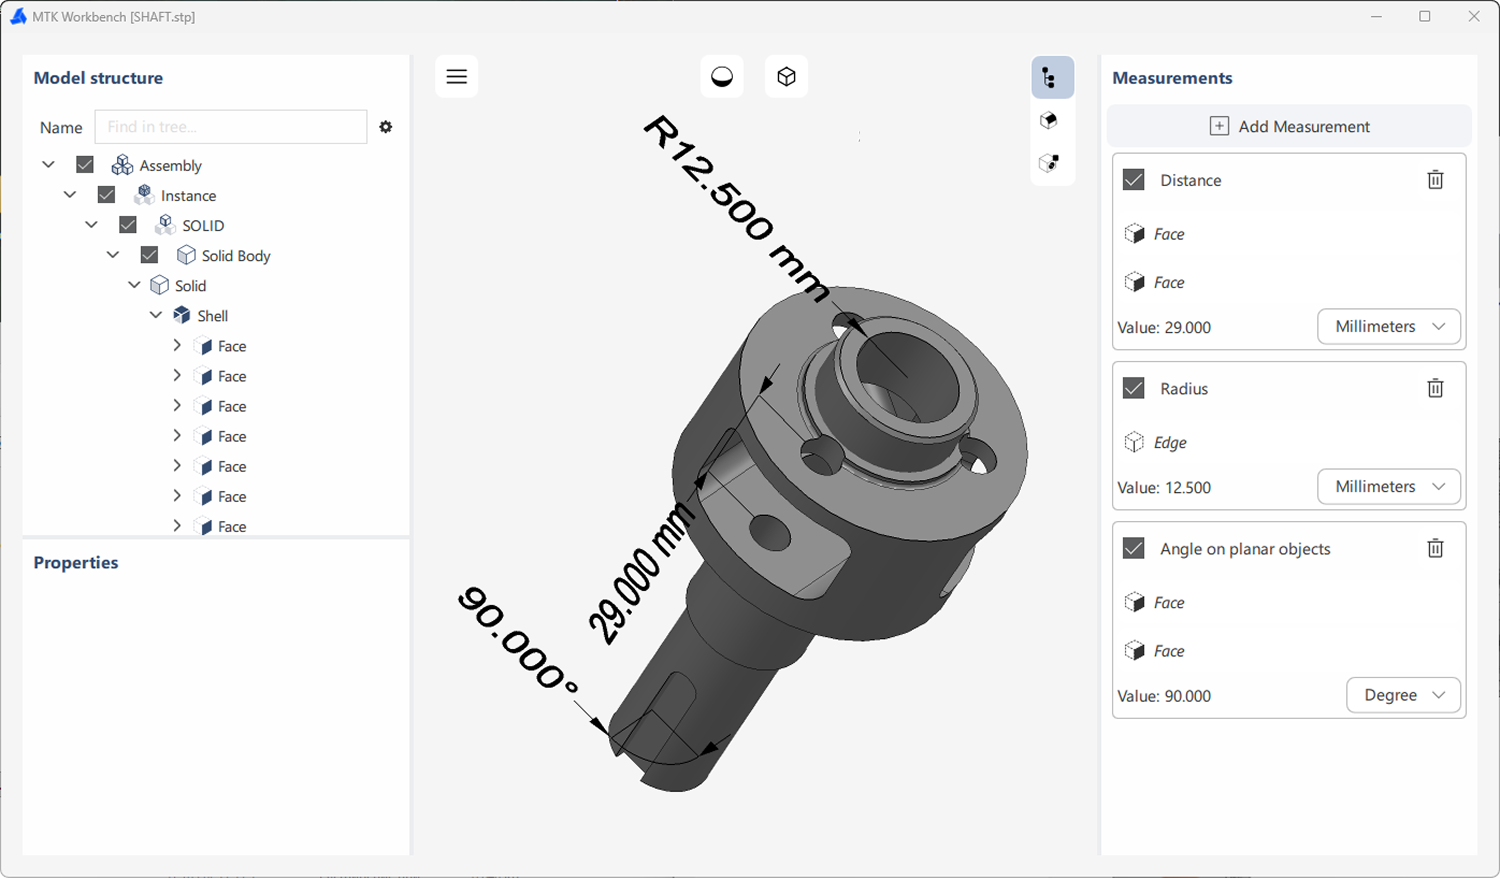Delete the Radius measurement with trash icon
Screen dimensions: 1500x878
[1435, 388]
